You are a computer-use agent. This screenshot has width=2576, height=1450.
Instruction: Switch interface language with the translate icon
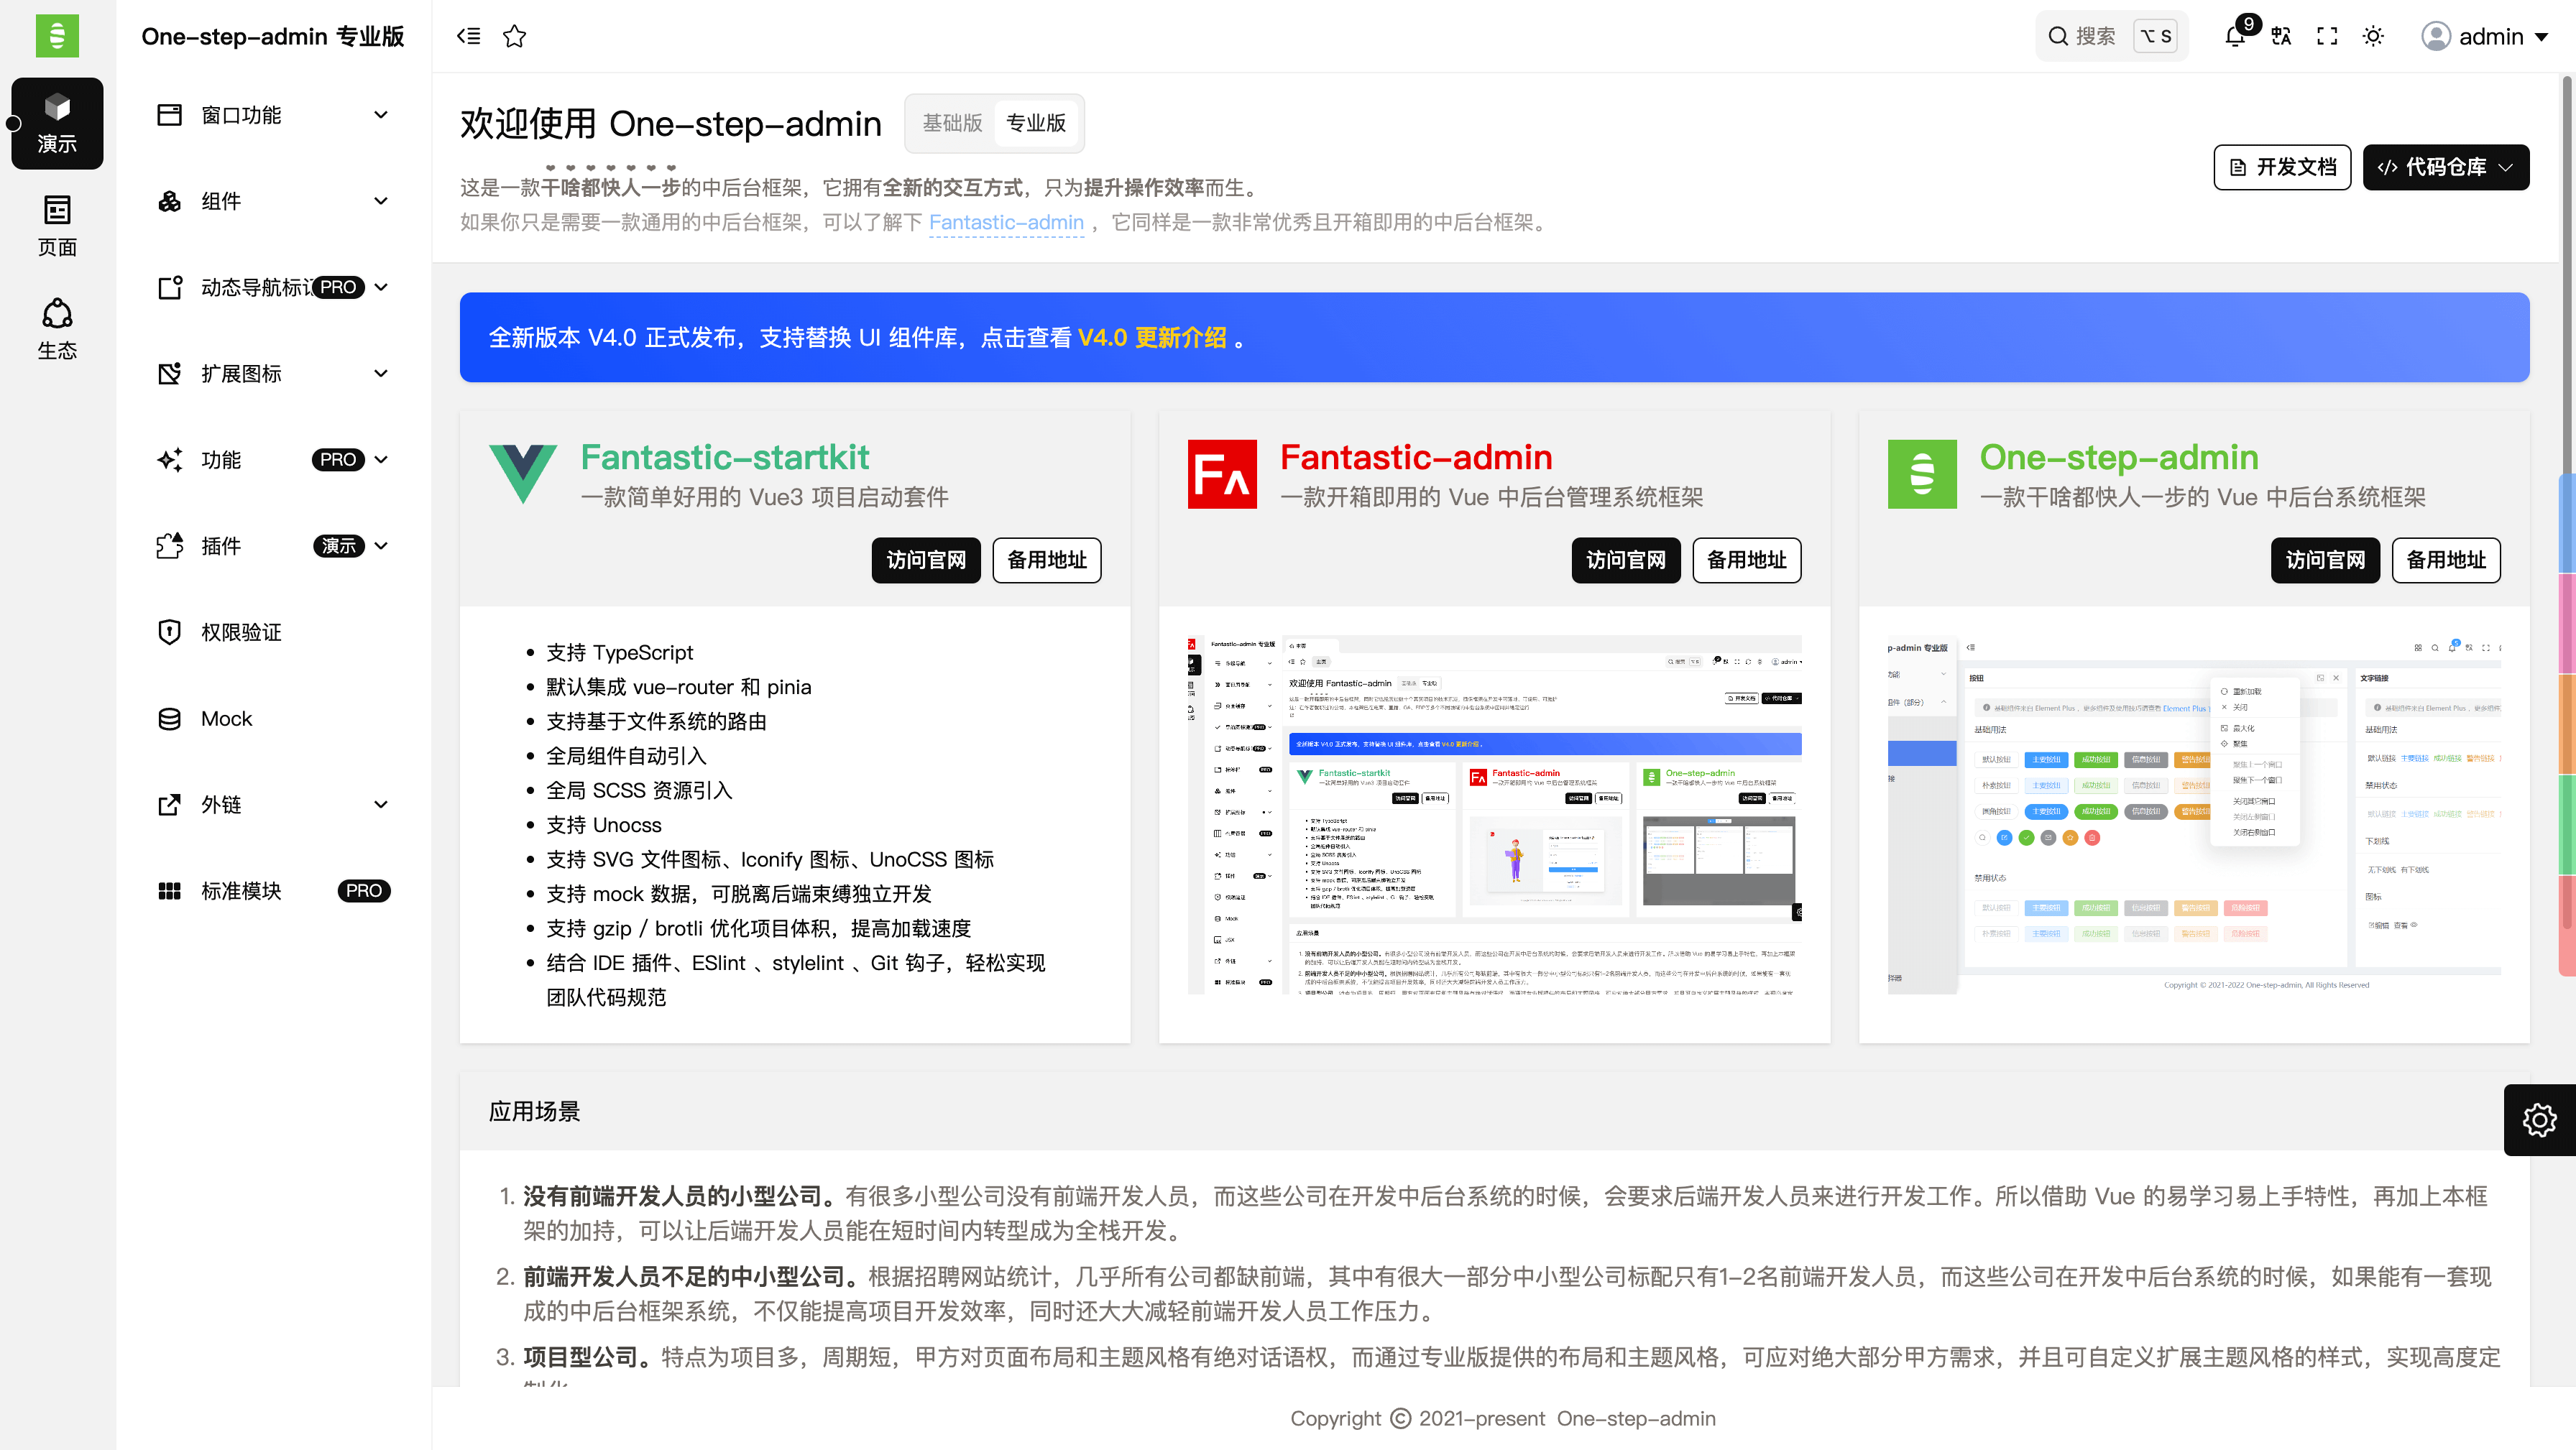(2280, 36)
